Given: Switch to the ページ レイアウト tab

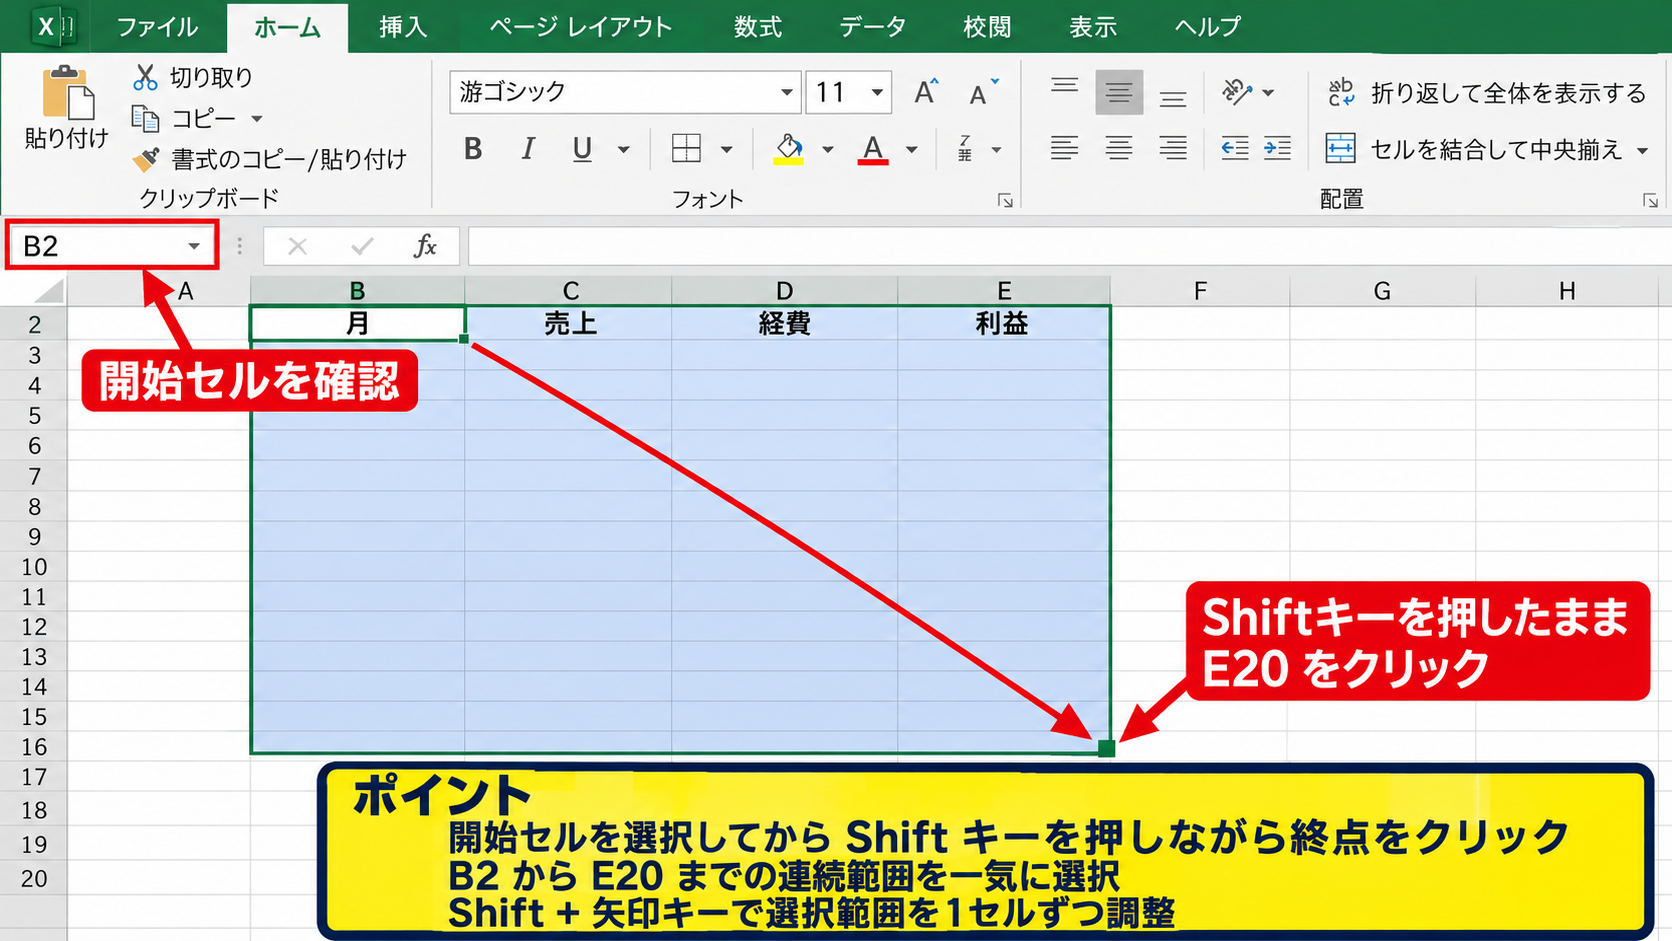Looking at the screenshot, I should click(580, 27).
